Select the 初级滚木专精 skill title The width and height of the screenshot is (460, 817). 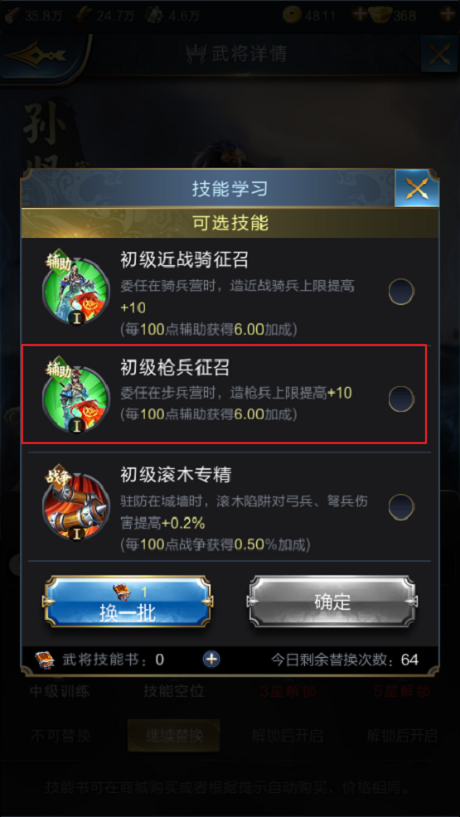[x=176, y=475]
